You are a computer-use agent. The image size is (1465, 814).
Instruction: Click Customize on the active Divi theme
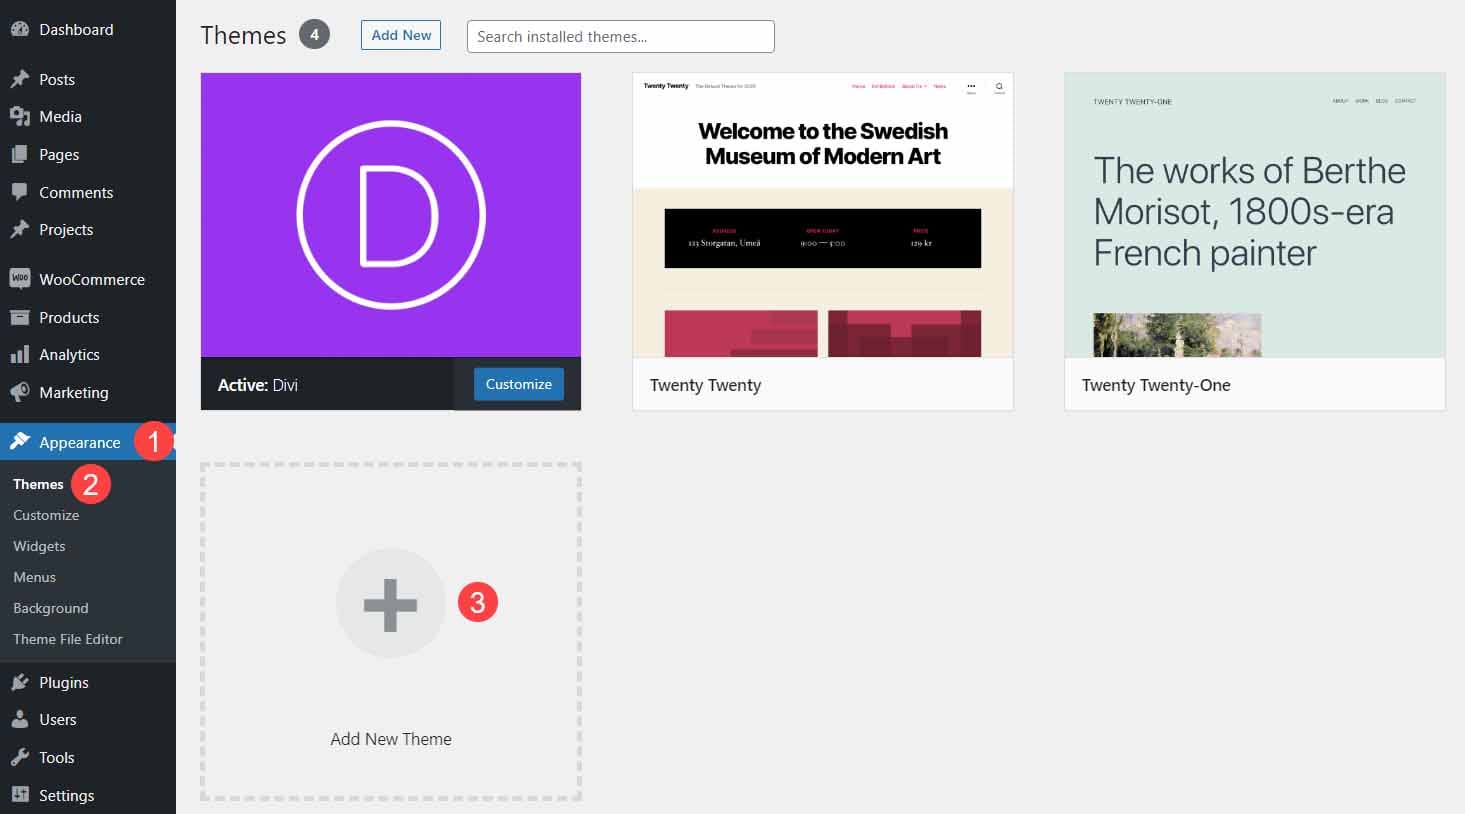519,384
